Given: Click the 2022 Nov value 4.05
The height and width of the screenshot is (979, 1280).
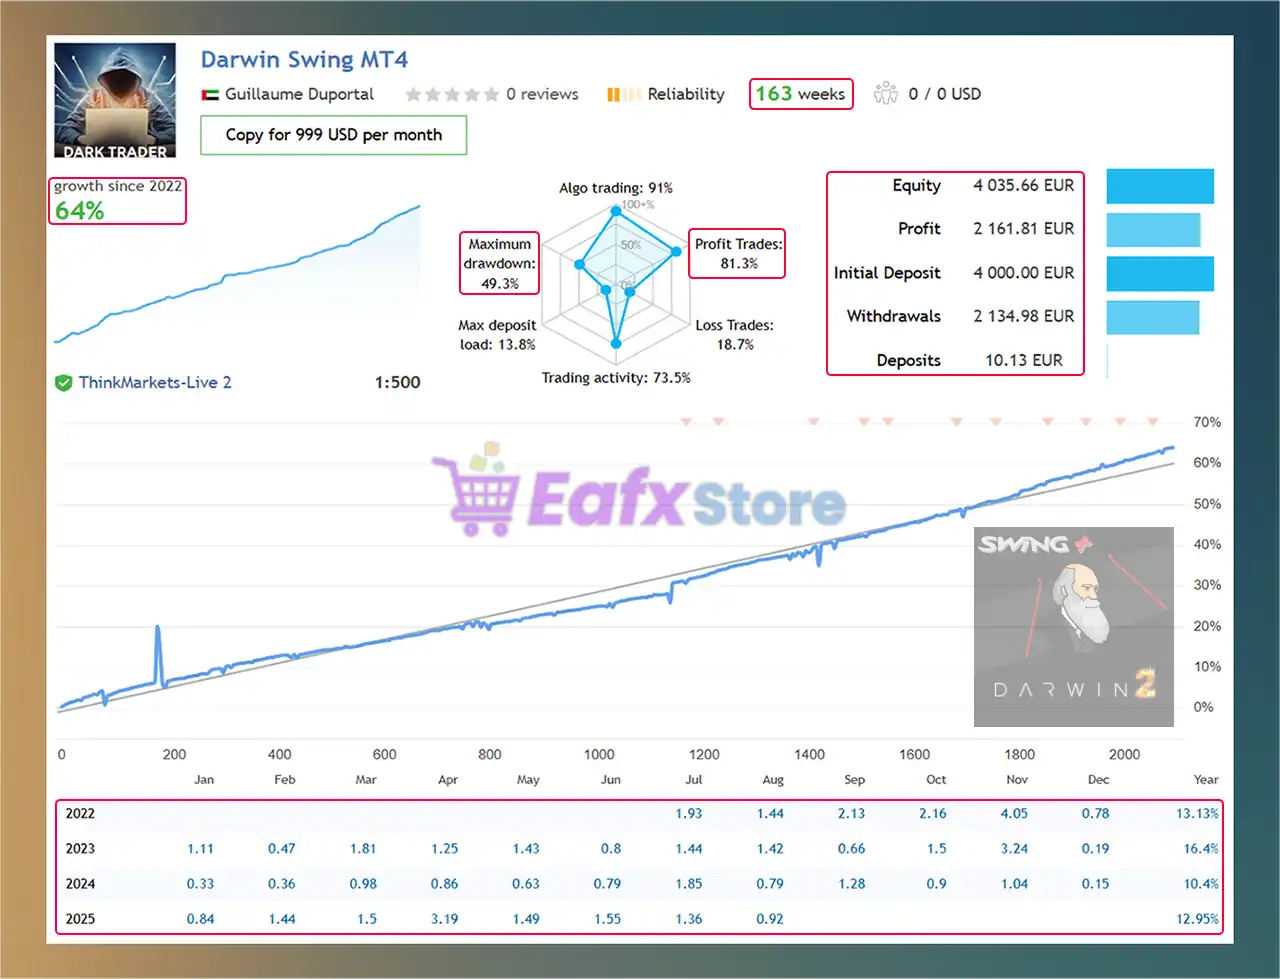Looking at the screenshot, I should coord(1014,814).
